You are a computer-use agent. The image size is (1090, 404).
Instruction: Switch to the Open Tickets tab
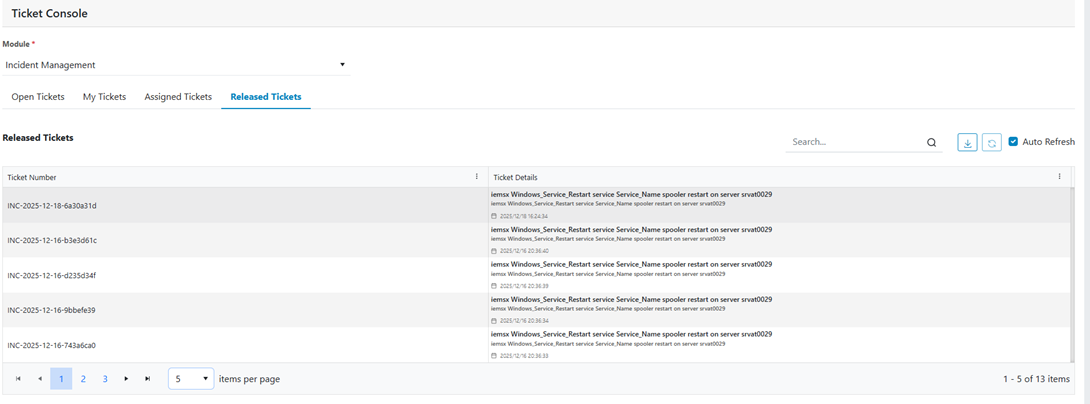coord(38,97)
